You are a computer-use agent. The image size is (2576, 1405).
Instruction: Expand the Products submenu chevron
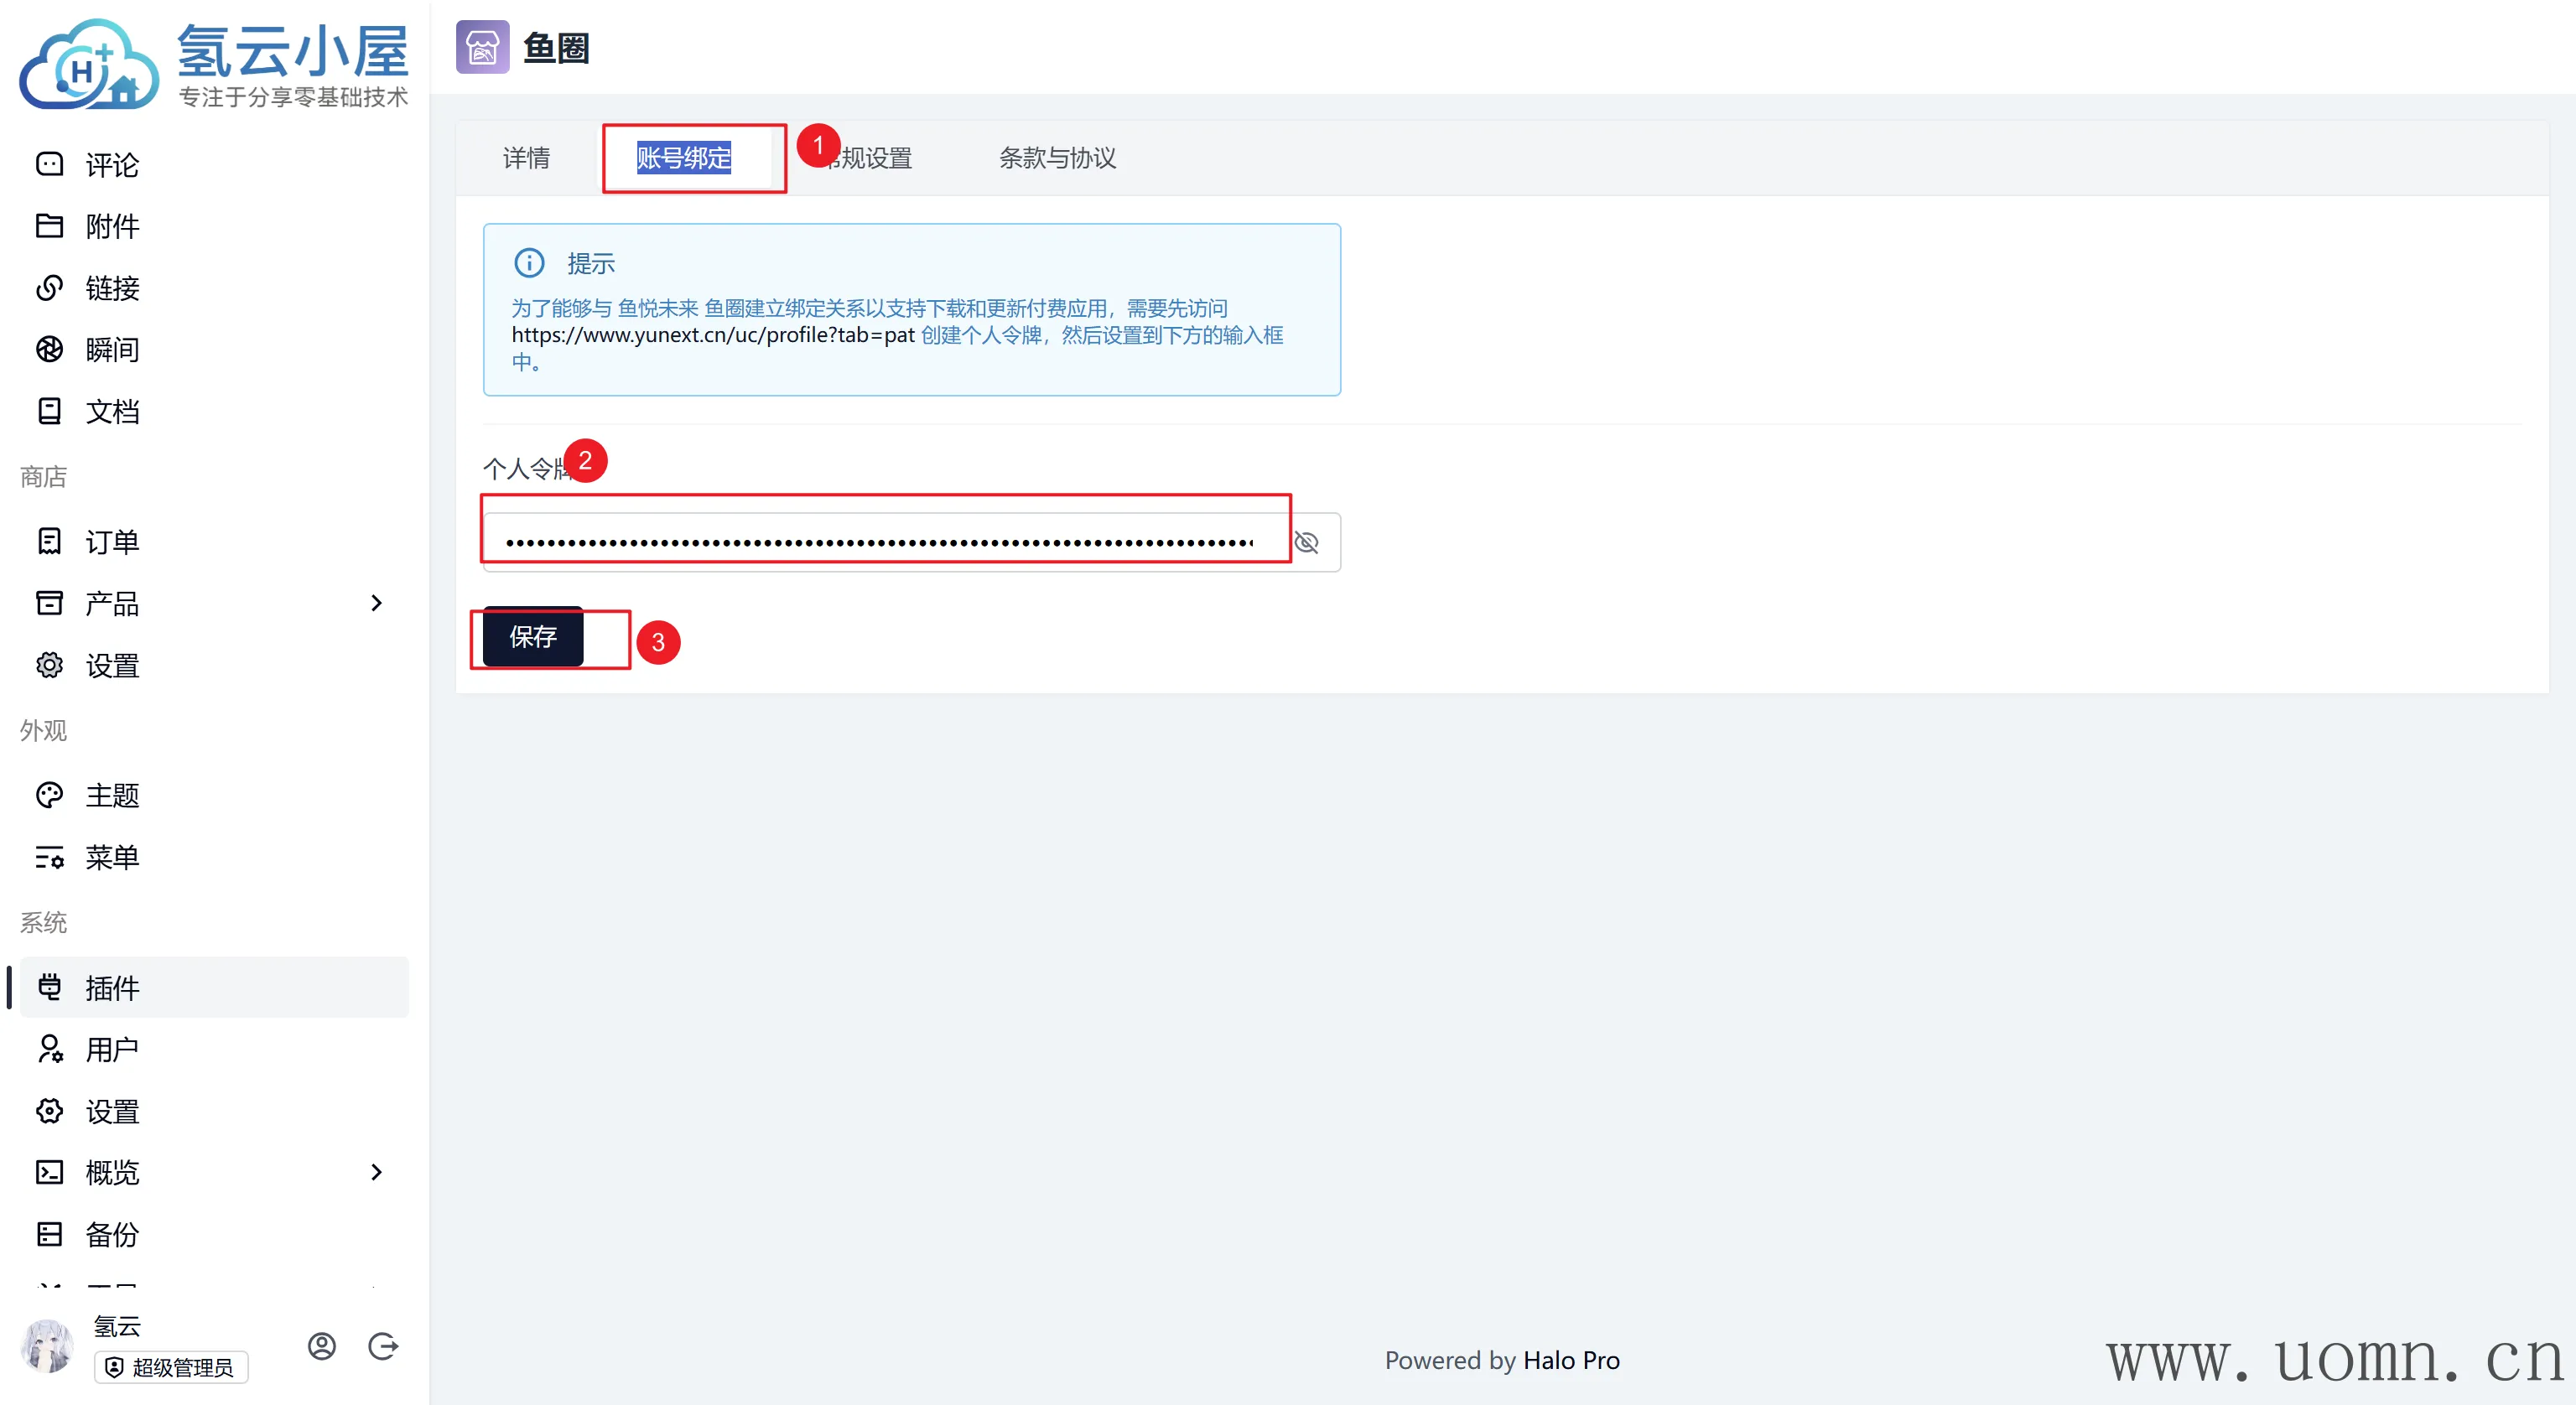tap(376, 603)
